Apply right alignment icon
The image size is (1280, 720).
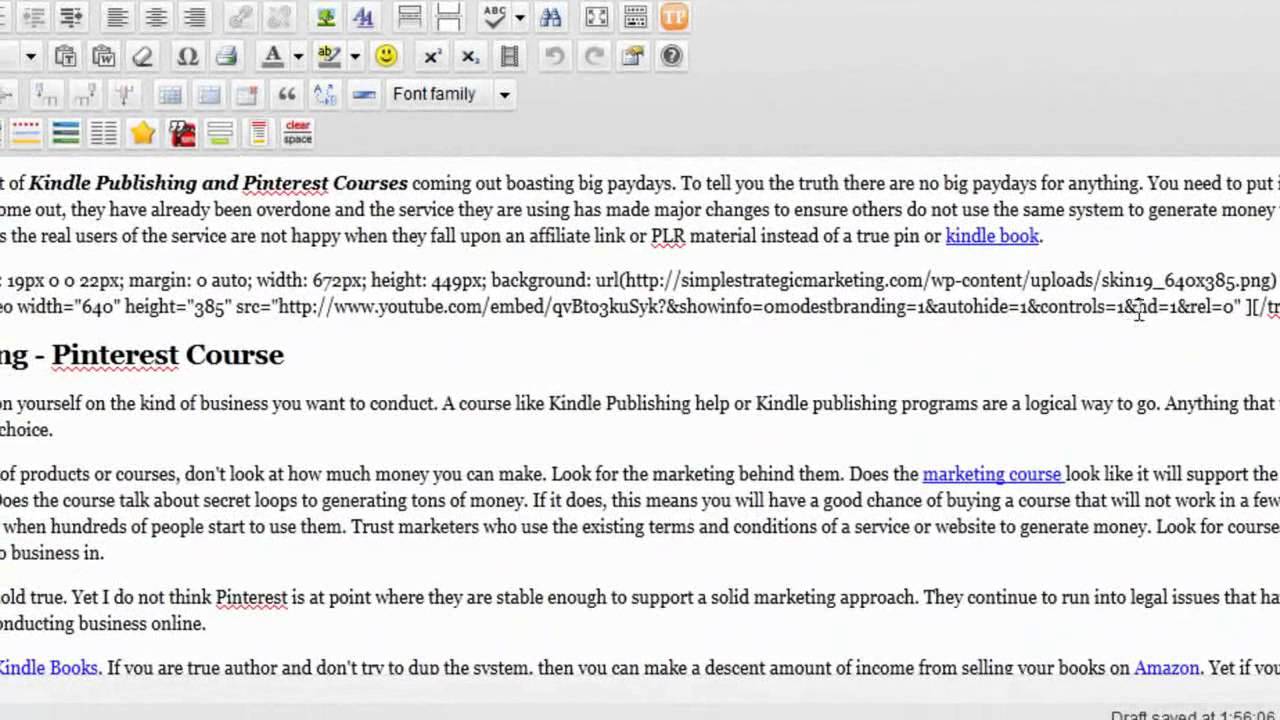click(195, 17)
